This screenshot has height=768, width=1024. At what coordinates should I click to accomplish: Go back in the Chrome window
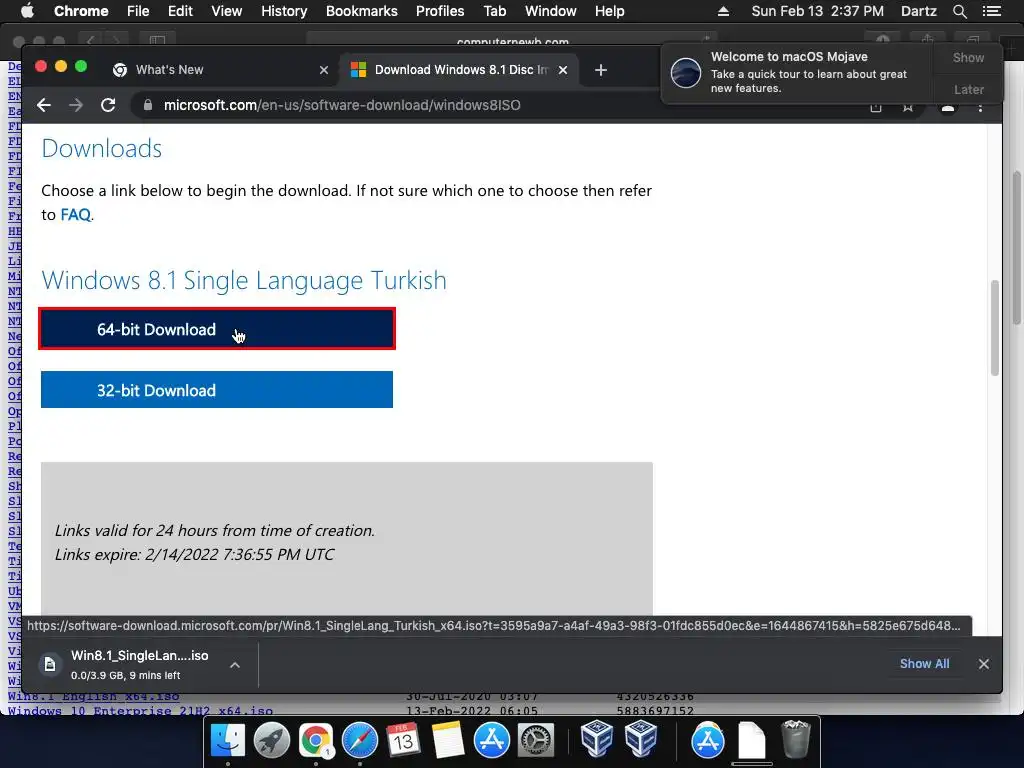pos(44,105)
